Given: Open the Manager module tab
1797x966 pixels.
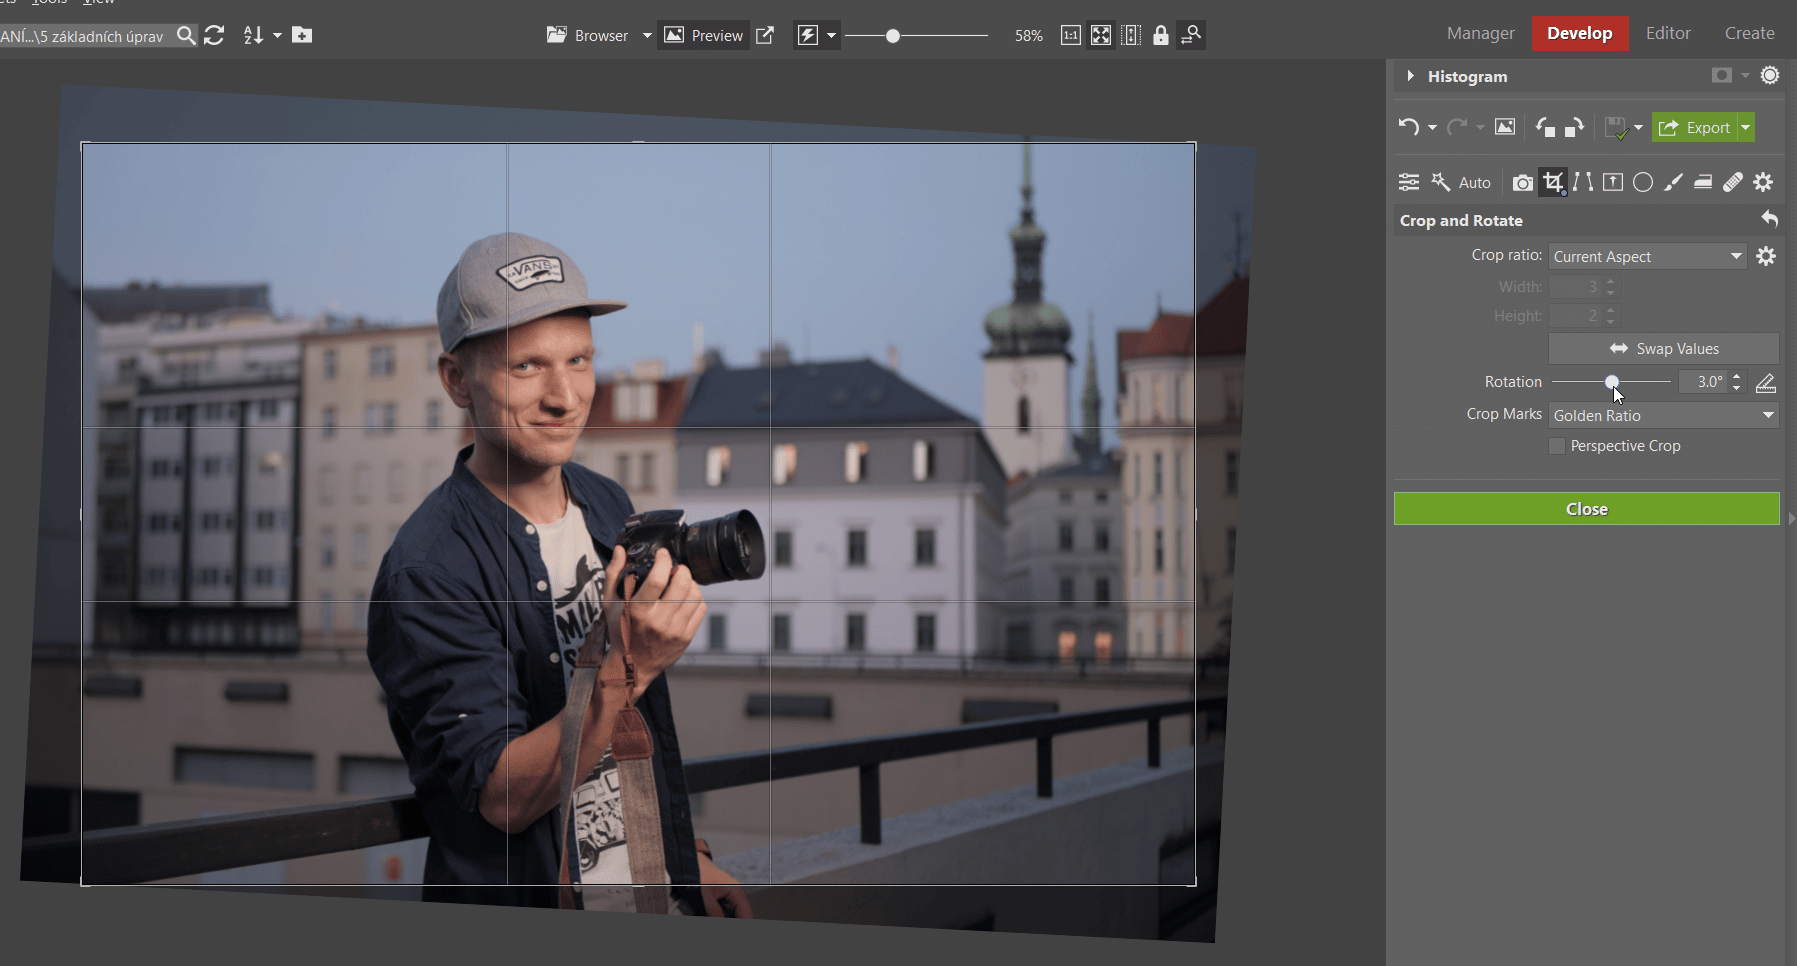Looking at the screenshot, I should point(1480,33).
